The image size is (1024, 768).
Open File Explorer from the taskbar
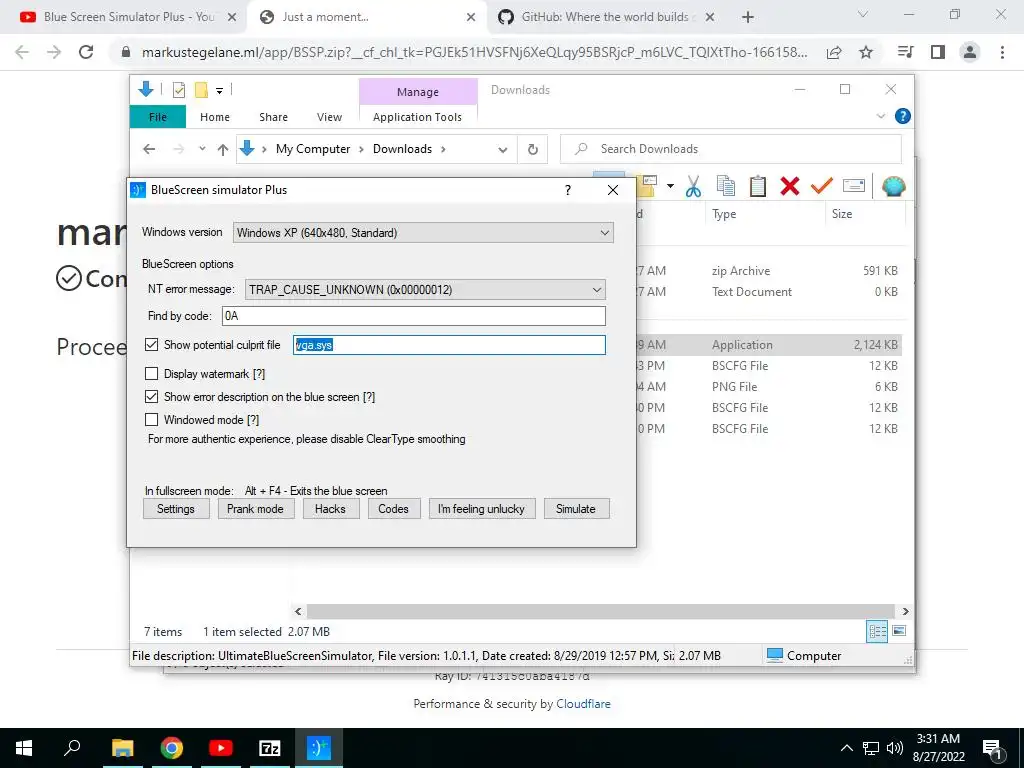tap(122, 748)
